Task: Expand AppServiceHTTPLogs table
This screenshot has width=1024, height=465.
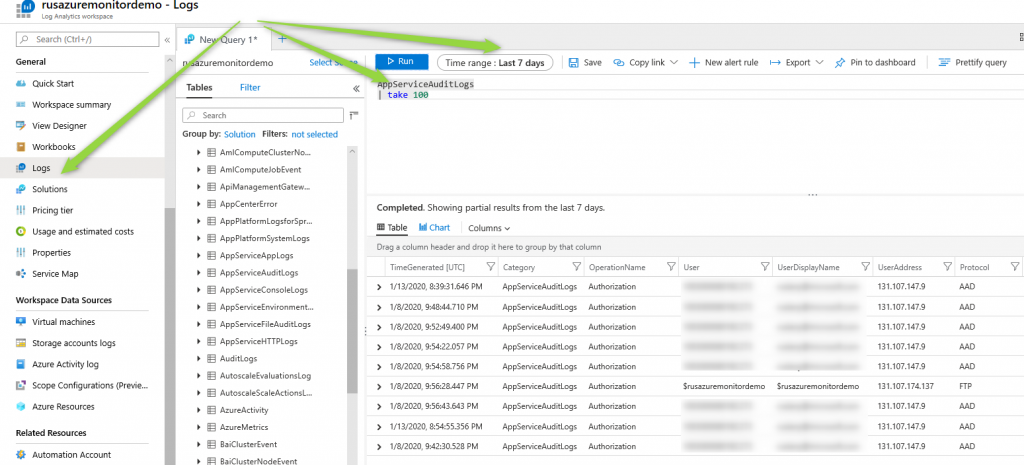Action: [199, 341]
